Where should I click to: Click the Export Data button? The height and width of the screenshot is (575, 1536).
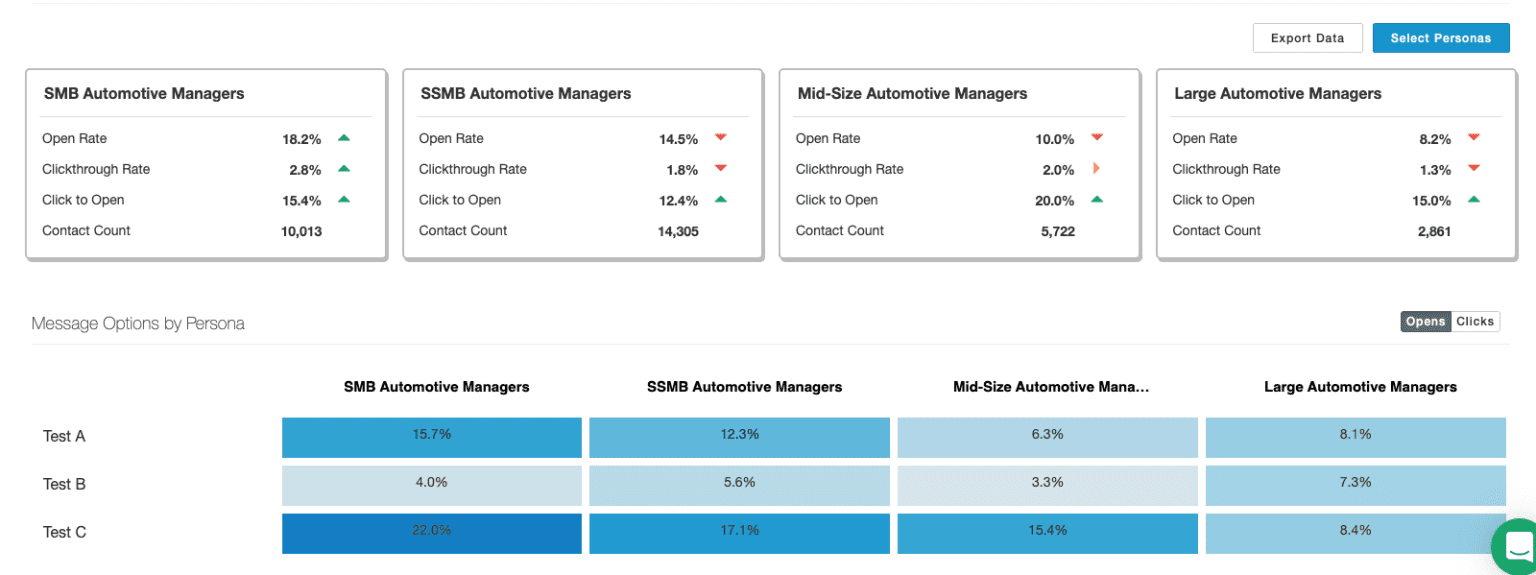click(x=1307, y=38)
